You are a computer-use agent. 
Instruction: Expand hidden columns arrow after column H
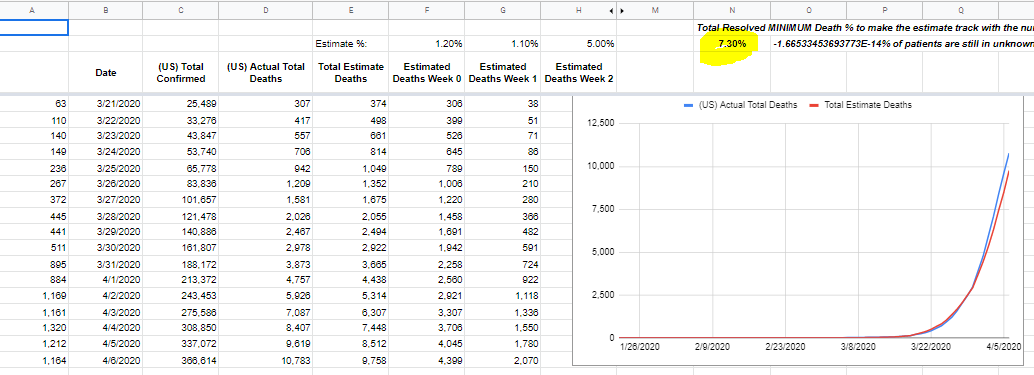[611, 11]
